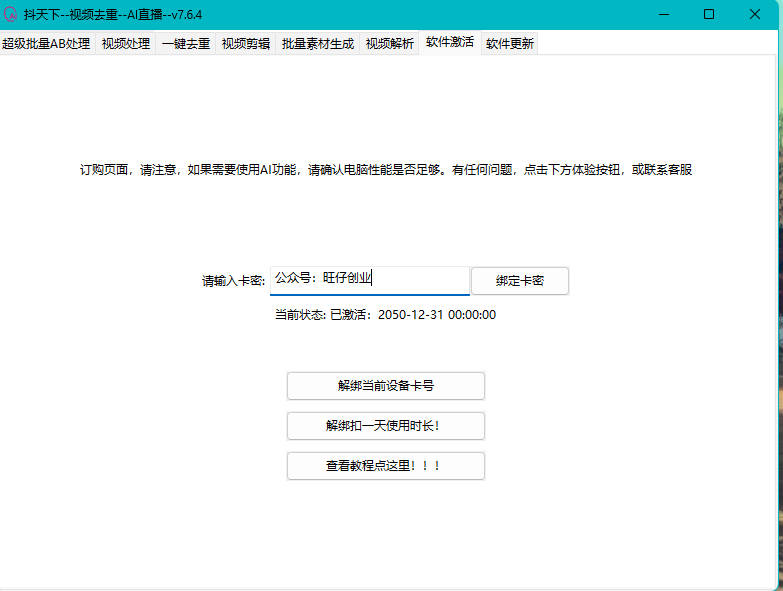This screenshot has width=783, height=591.
Task: Open the 软件更新 tab
Action: click(x=510, y=44)
